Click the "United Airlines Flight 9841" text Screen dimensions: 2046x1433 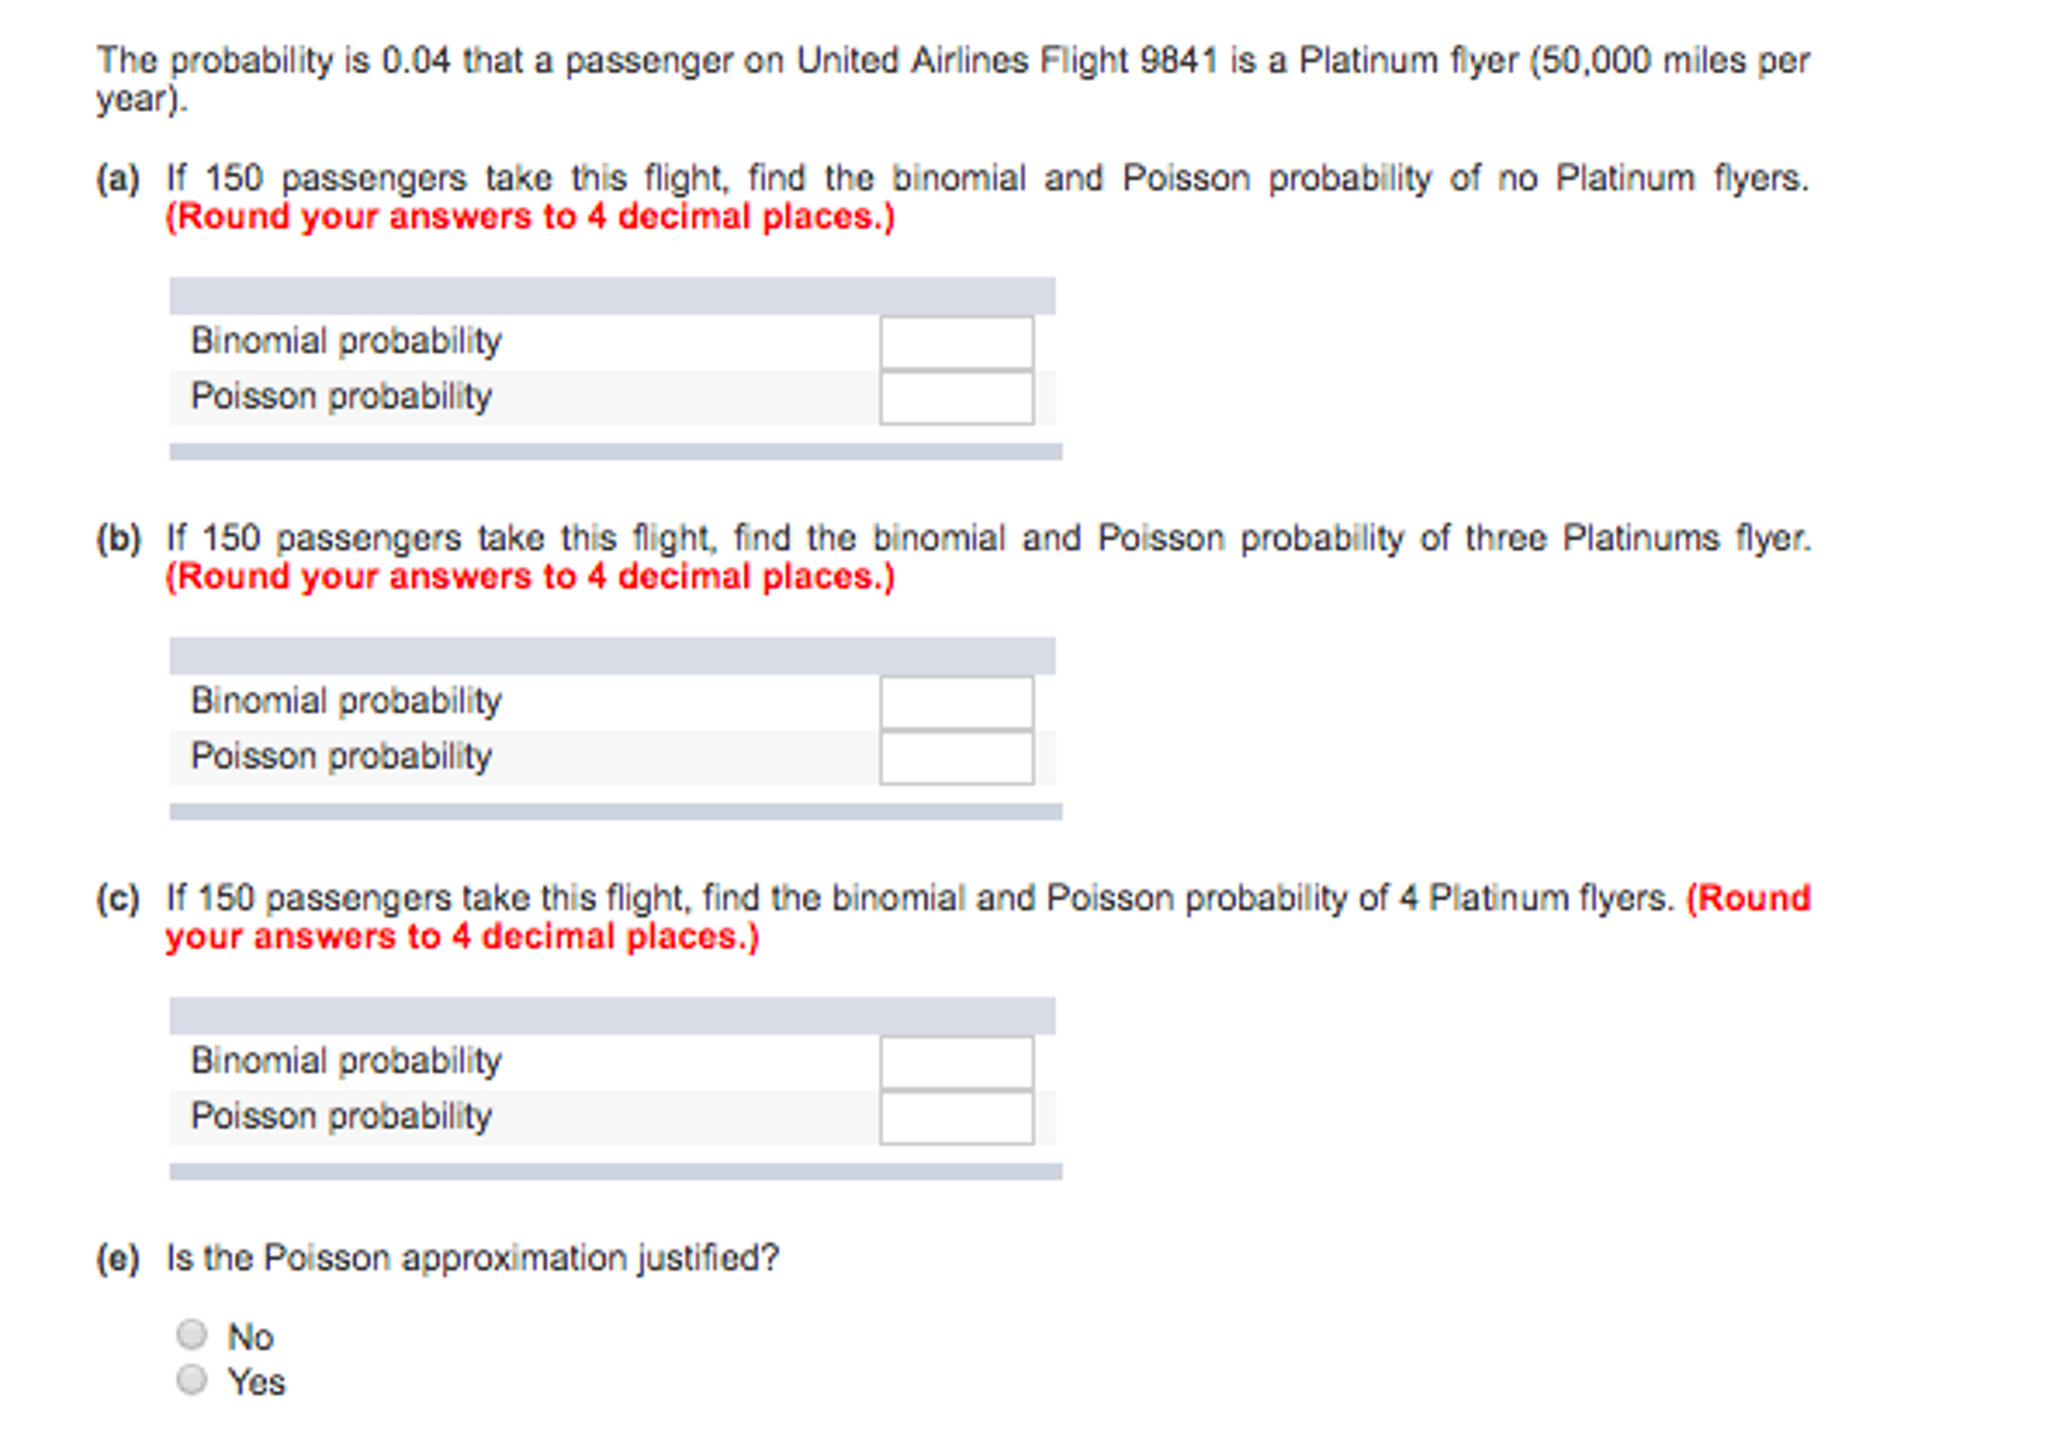point(1006,61)
